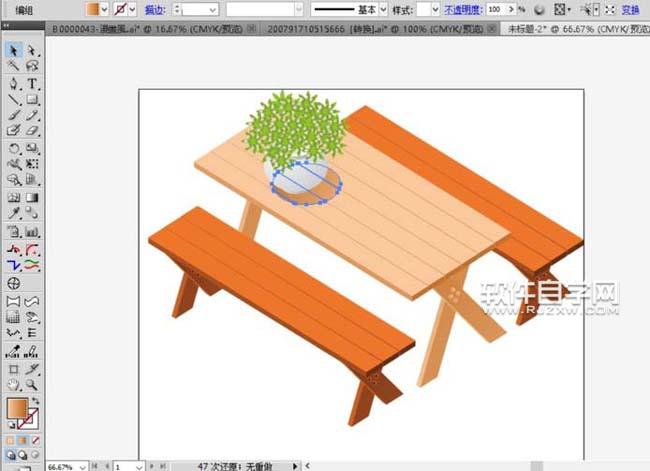Viewport: 650px width, 471px height.
Task: Select the Magic Wand tool
Action: pos(14,66)
